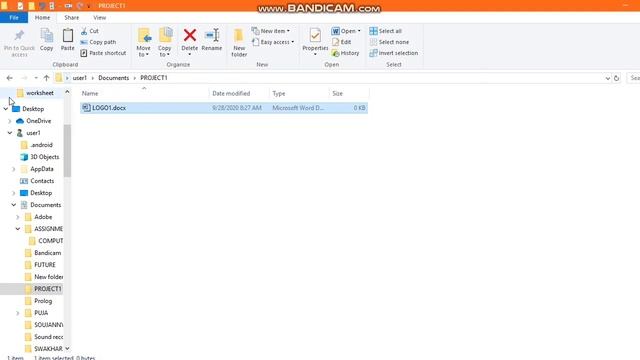Open file Properties

point(315,42)
